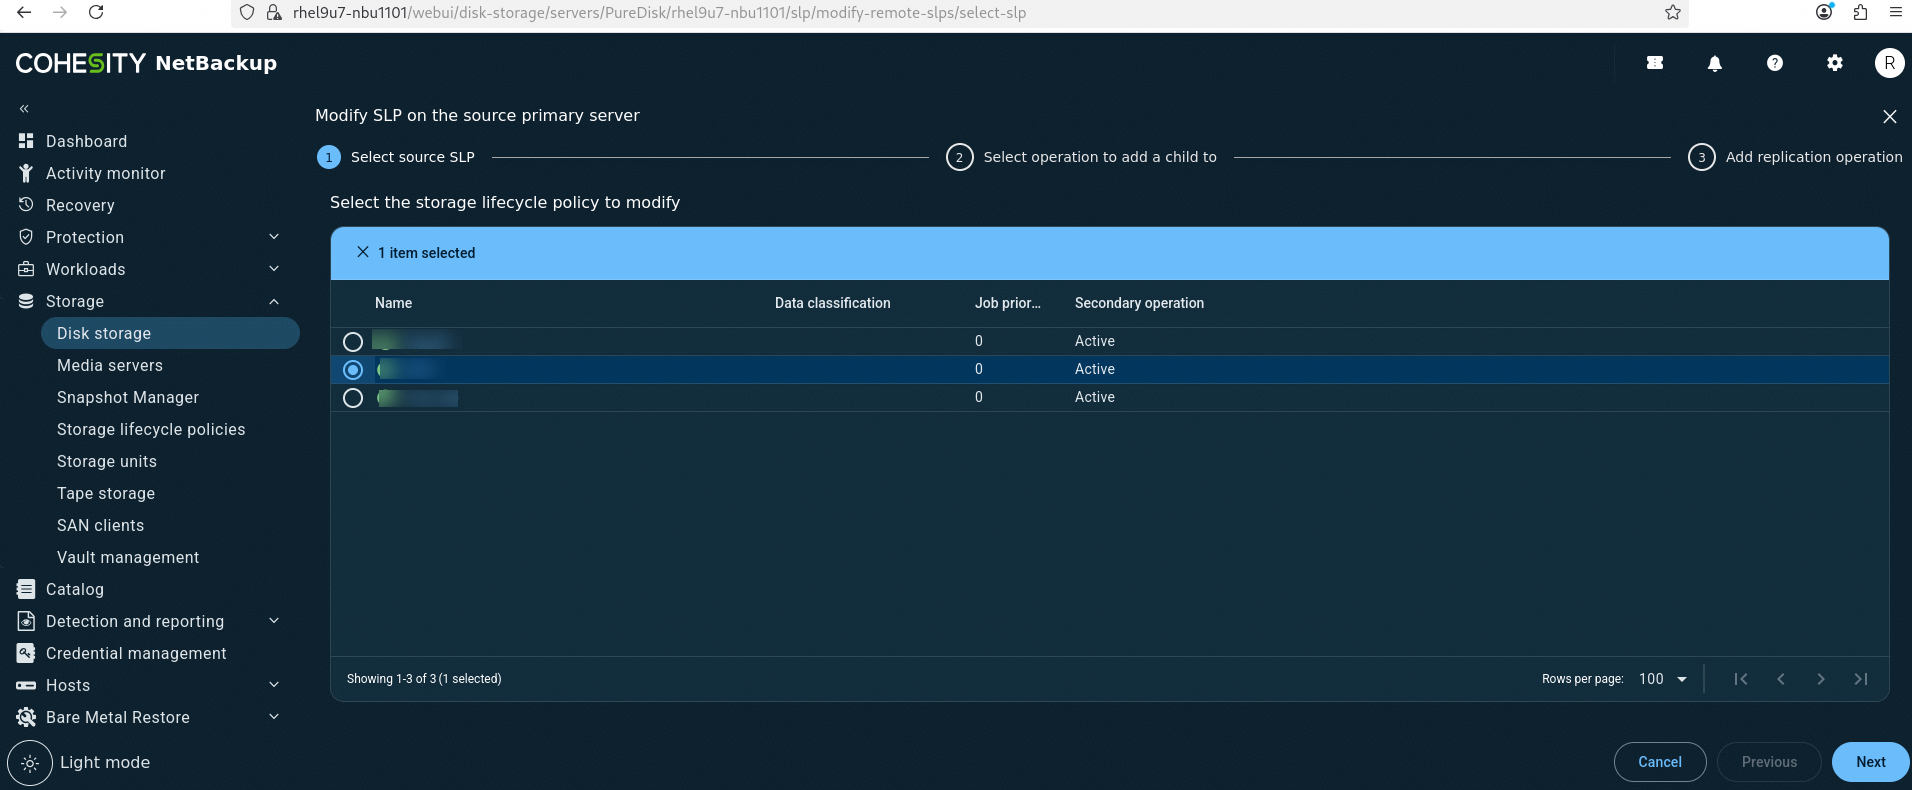Go to the first page of results

point(1741,679)
